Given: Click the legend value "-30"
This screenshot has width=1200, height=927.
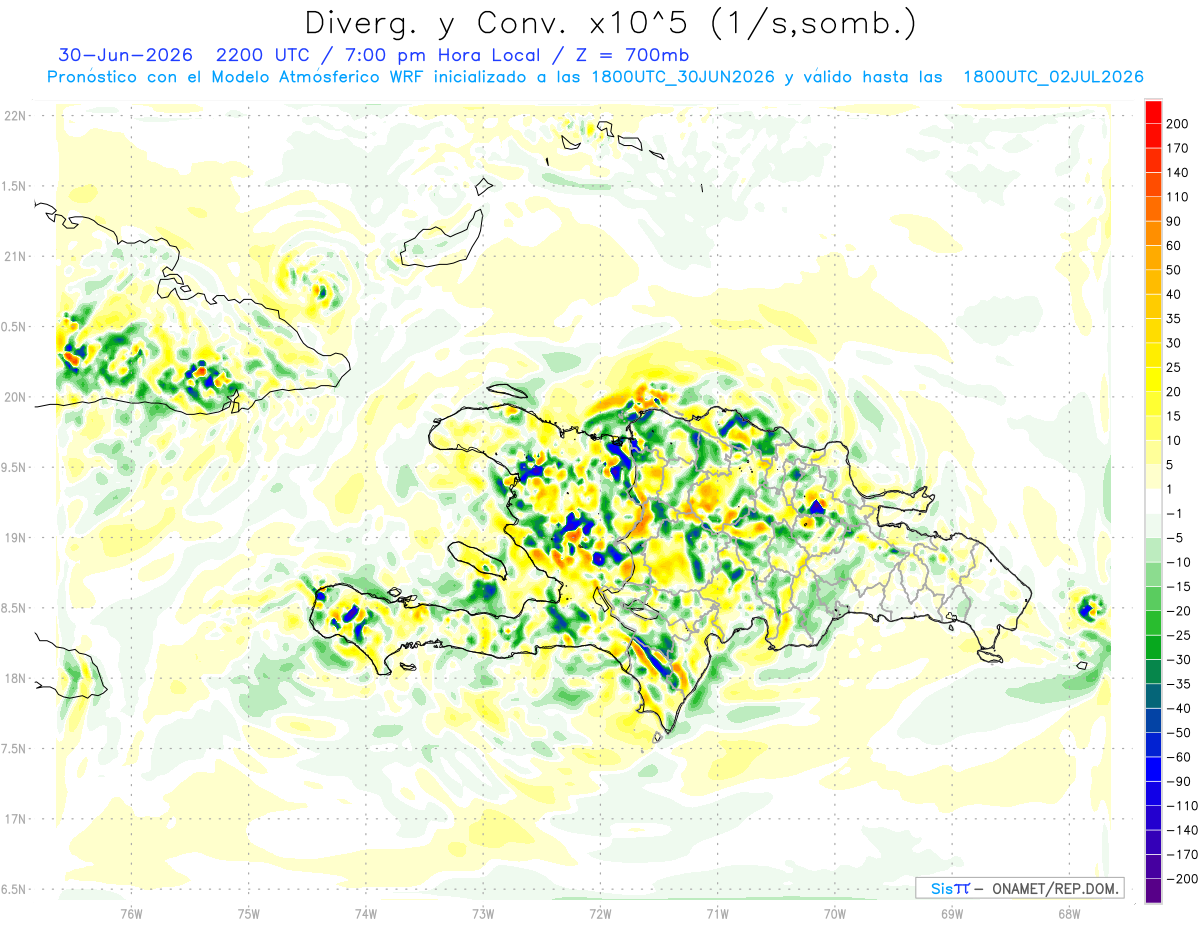Looking at the screenshot, I should (x=1178, y=660).
